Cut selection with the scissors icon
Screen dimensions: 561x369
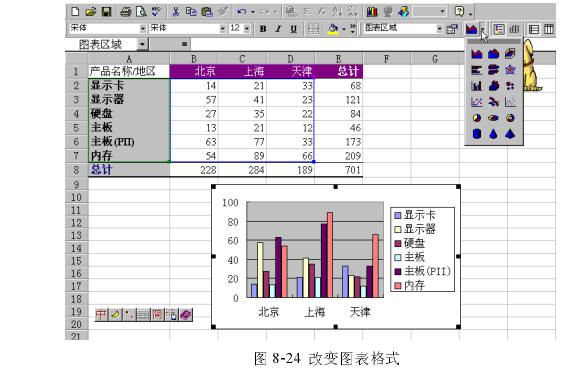click(176, 12)
